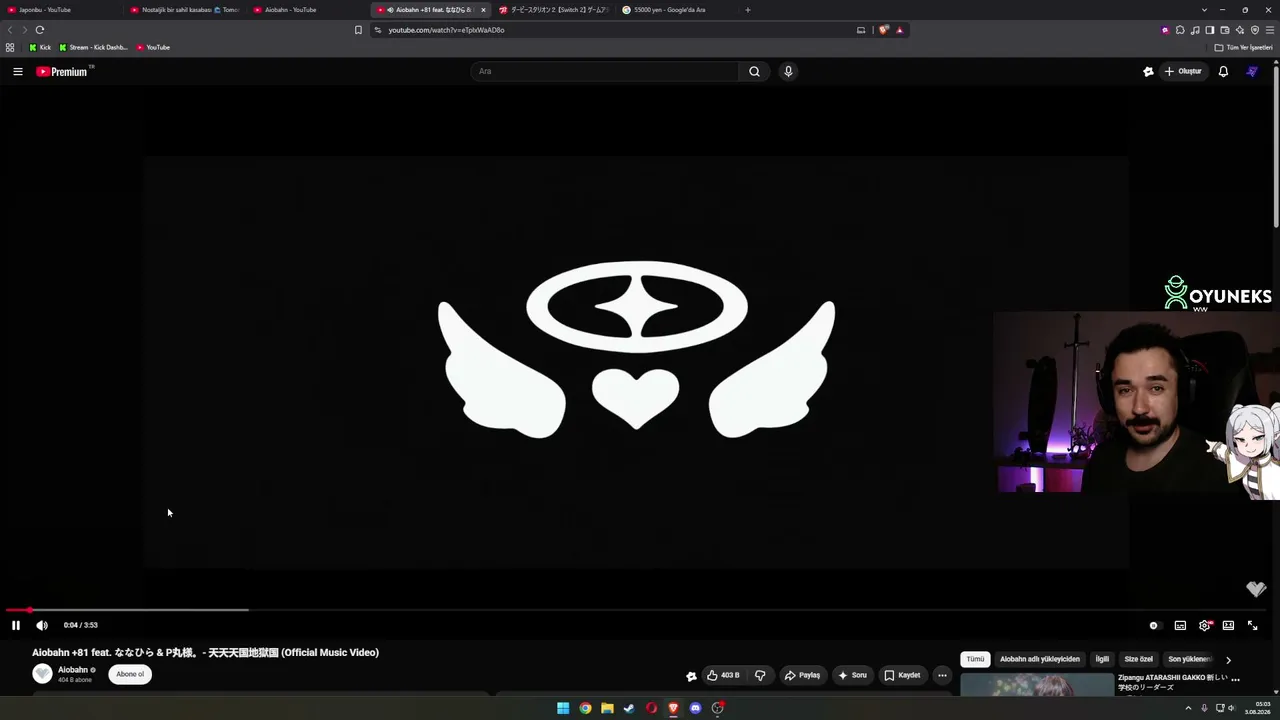Open Windows Start menu
1280x720 pixels.
pos(563,708)
